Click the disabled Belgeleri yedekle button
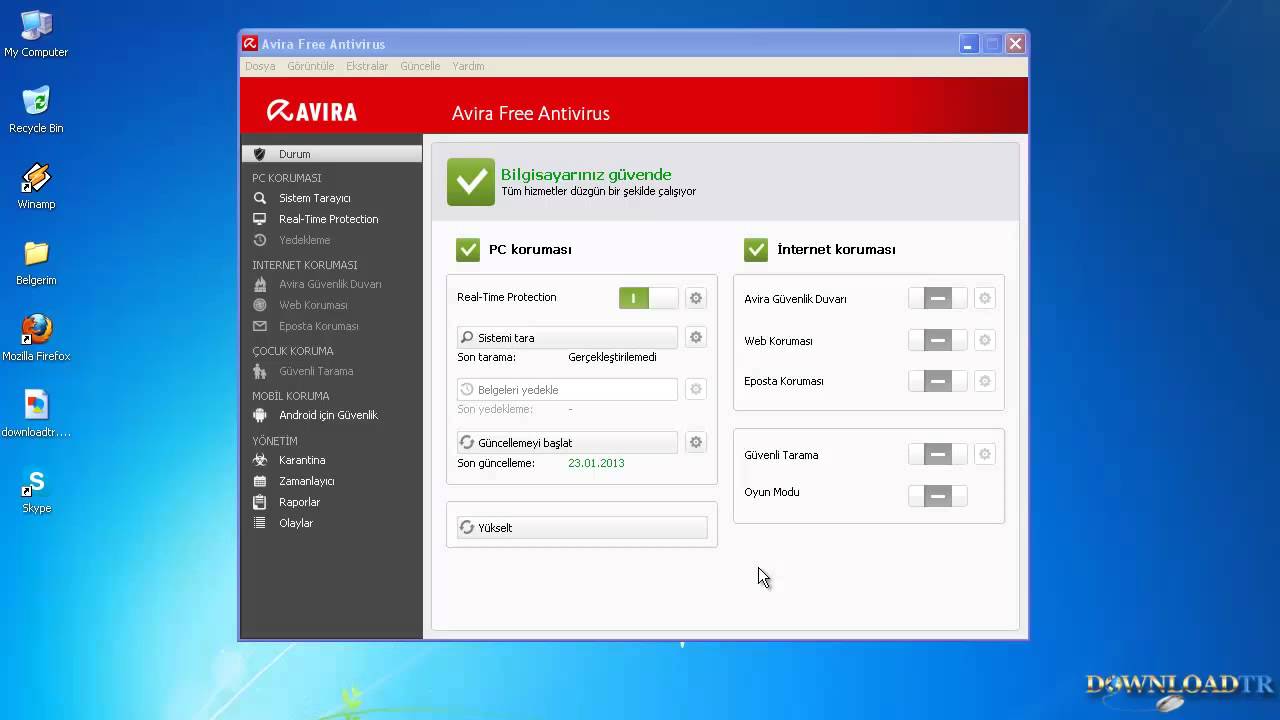Screen dimensions: 1280x720 pos(567,389)
